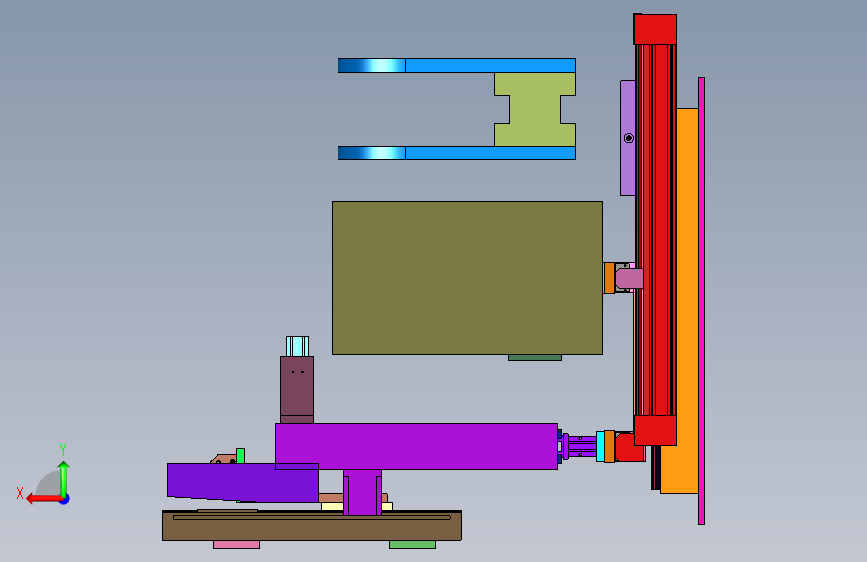Select the violet block at lower left
This screenshot has height=562, width=867.
click(x=243, y=482)
